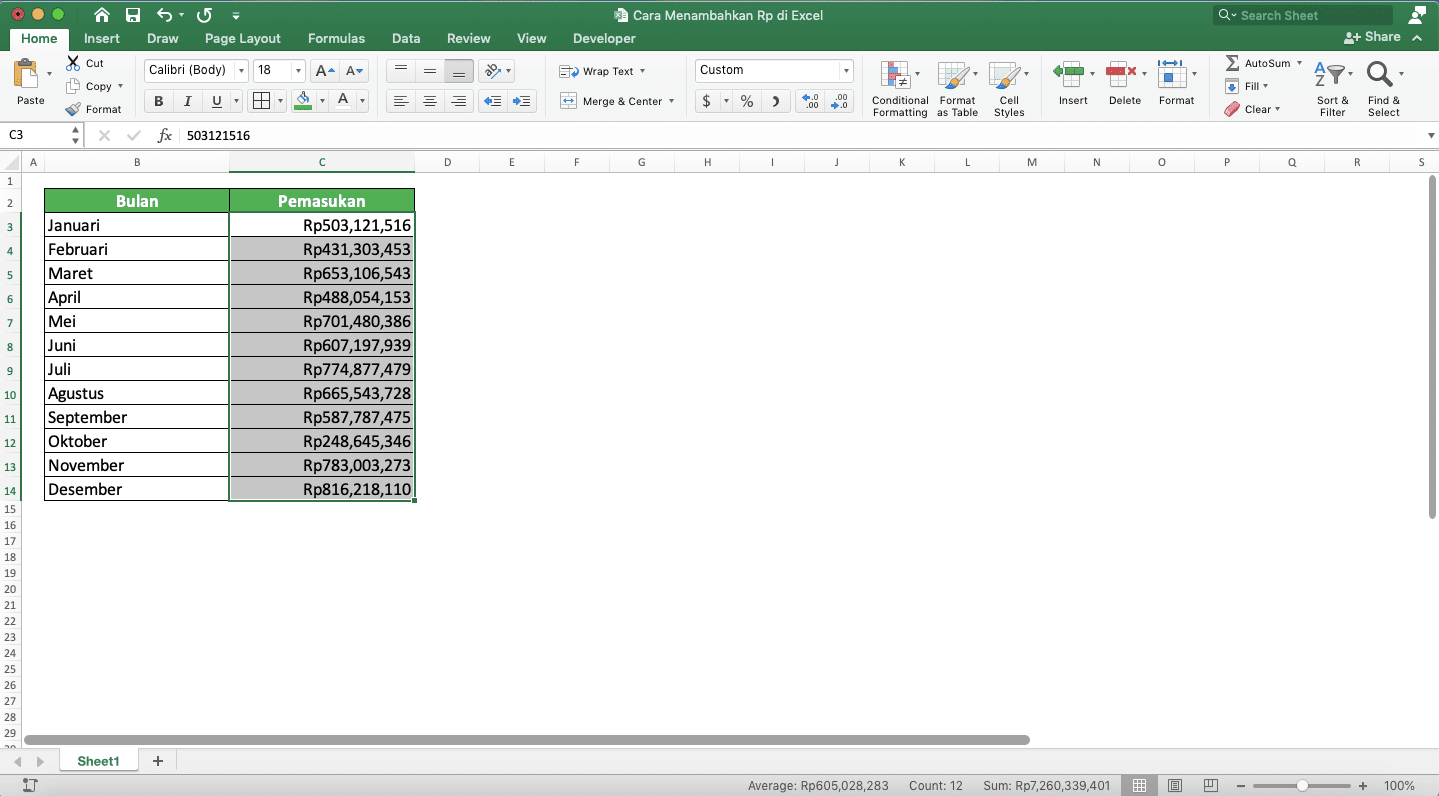
Task: Apply fill color to cells
Action: [x=304, y=101]
